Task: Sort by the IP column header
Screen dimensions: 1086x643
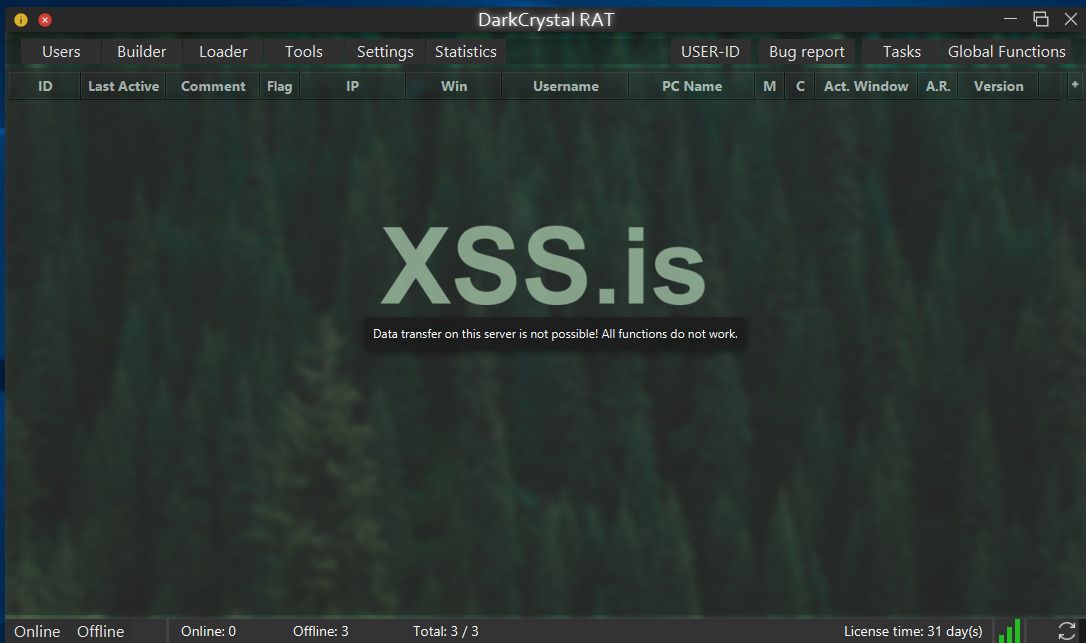Action: click(353, 86)
